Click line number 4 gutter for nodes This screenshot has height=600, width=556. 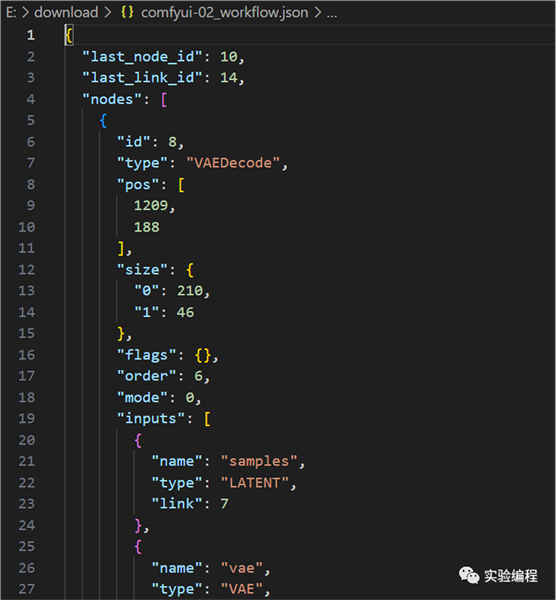[31, 99]
